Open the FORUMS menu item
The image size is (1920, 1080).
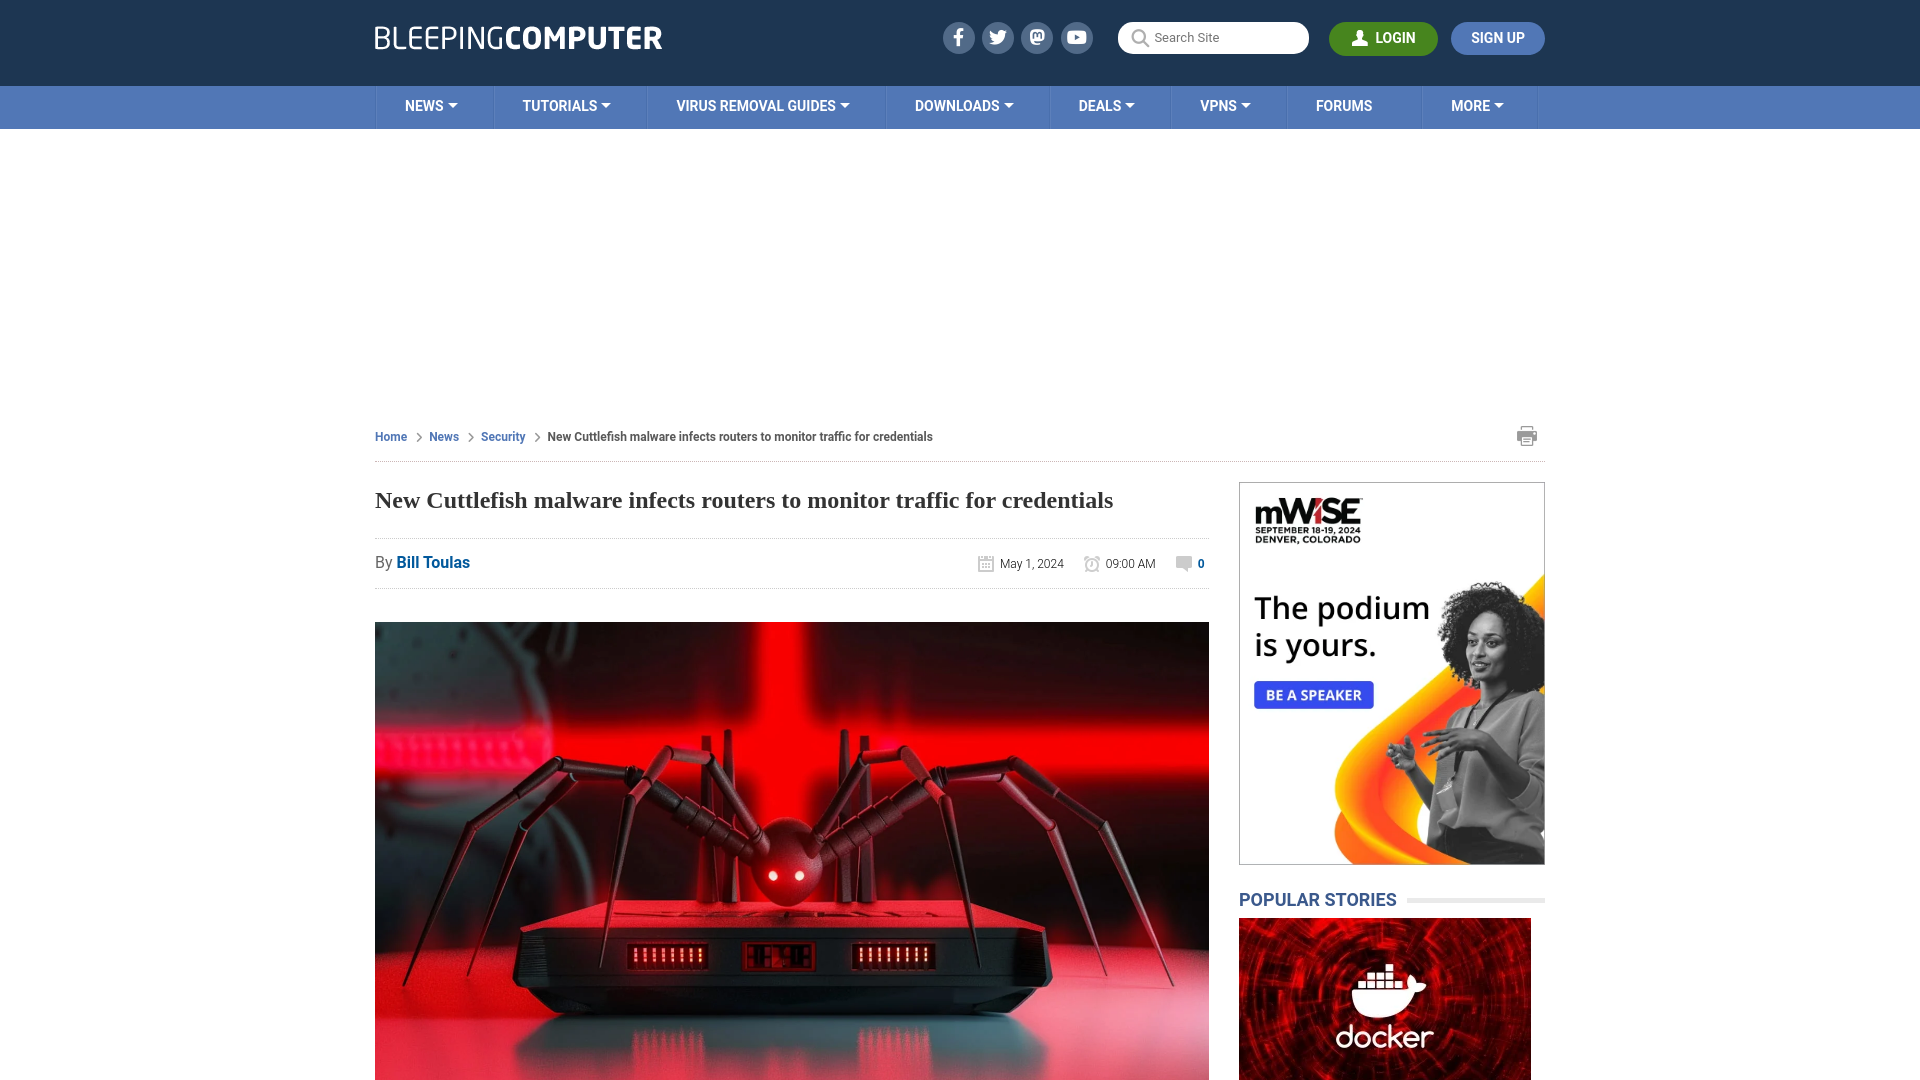[x=1344, y=105]
